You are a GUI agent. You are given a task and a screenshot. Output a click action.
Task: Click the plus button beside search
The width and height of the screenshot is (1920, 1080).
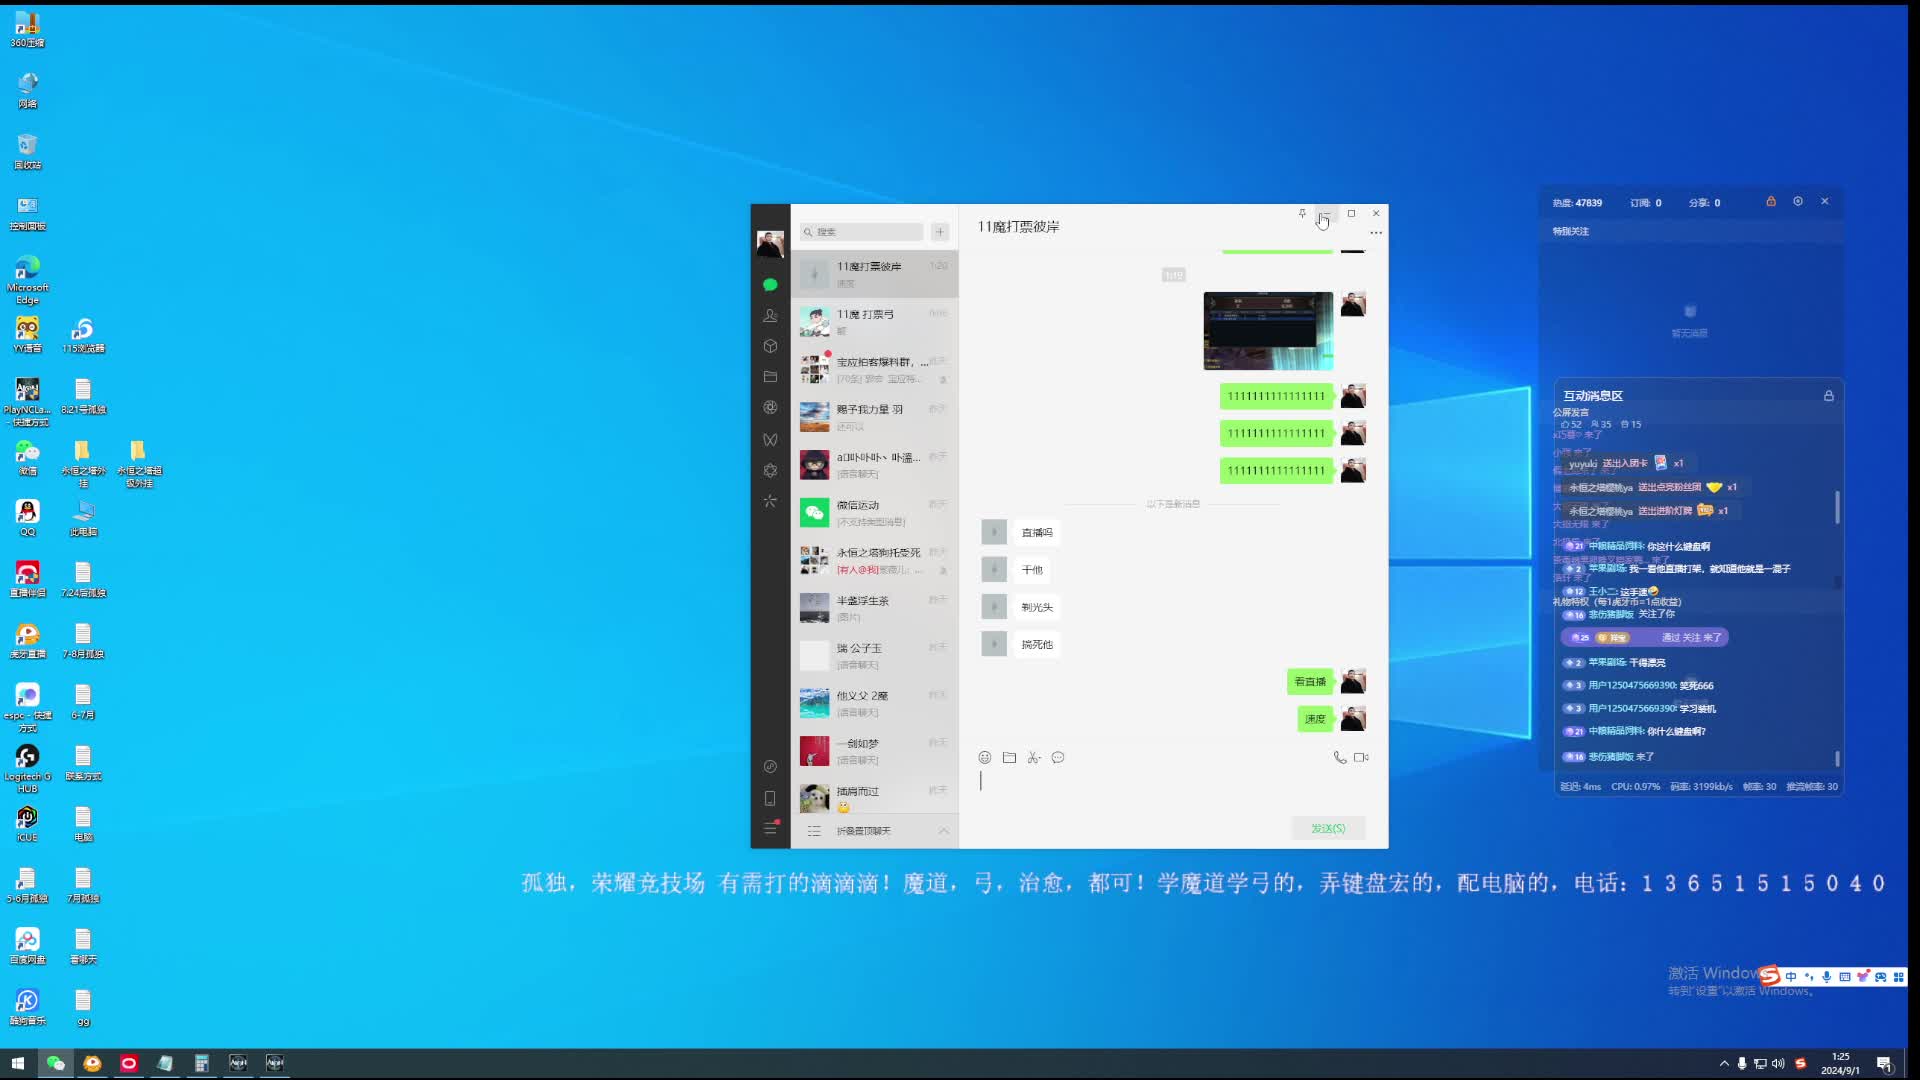940,232
